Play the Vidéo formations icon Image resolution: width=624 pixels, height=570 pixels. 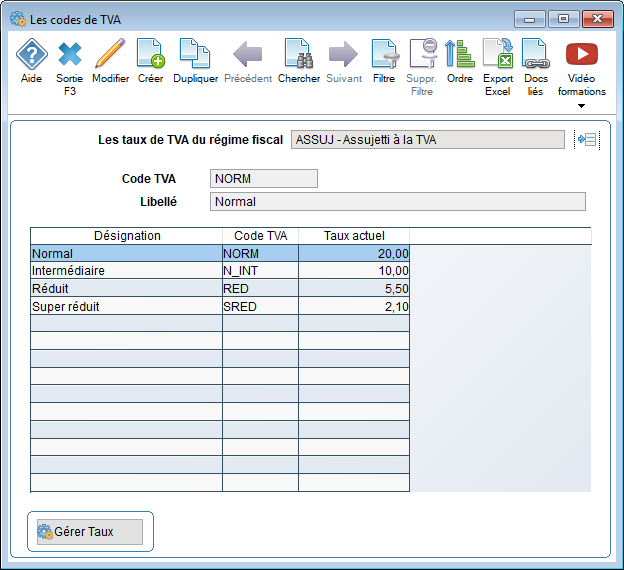[x=581, y=54]
